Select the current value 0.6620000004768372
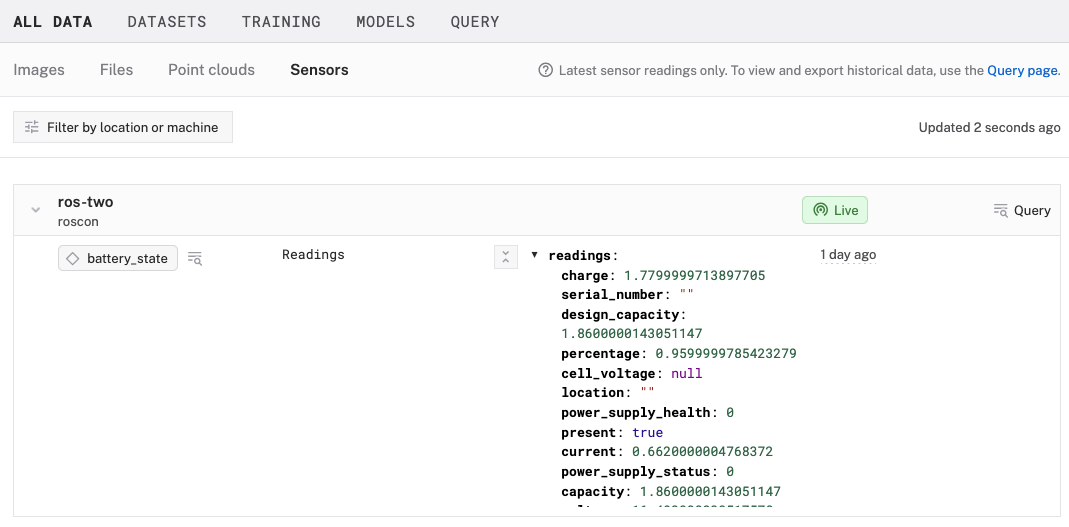Screen dimensions: 1069x527 tap(702, 452)
